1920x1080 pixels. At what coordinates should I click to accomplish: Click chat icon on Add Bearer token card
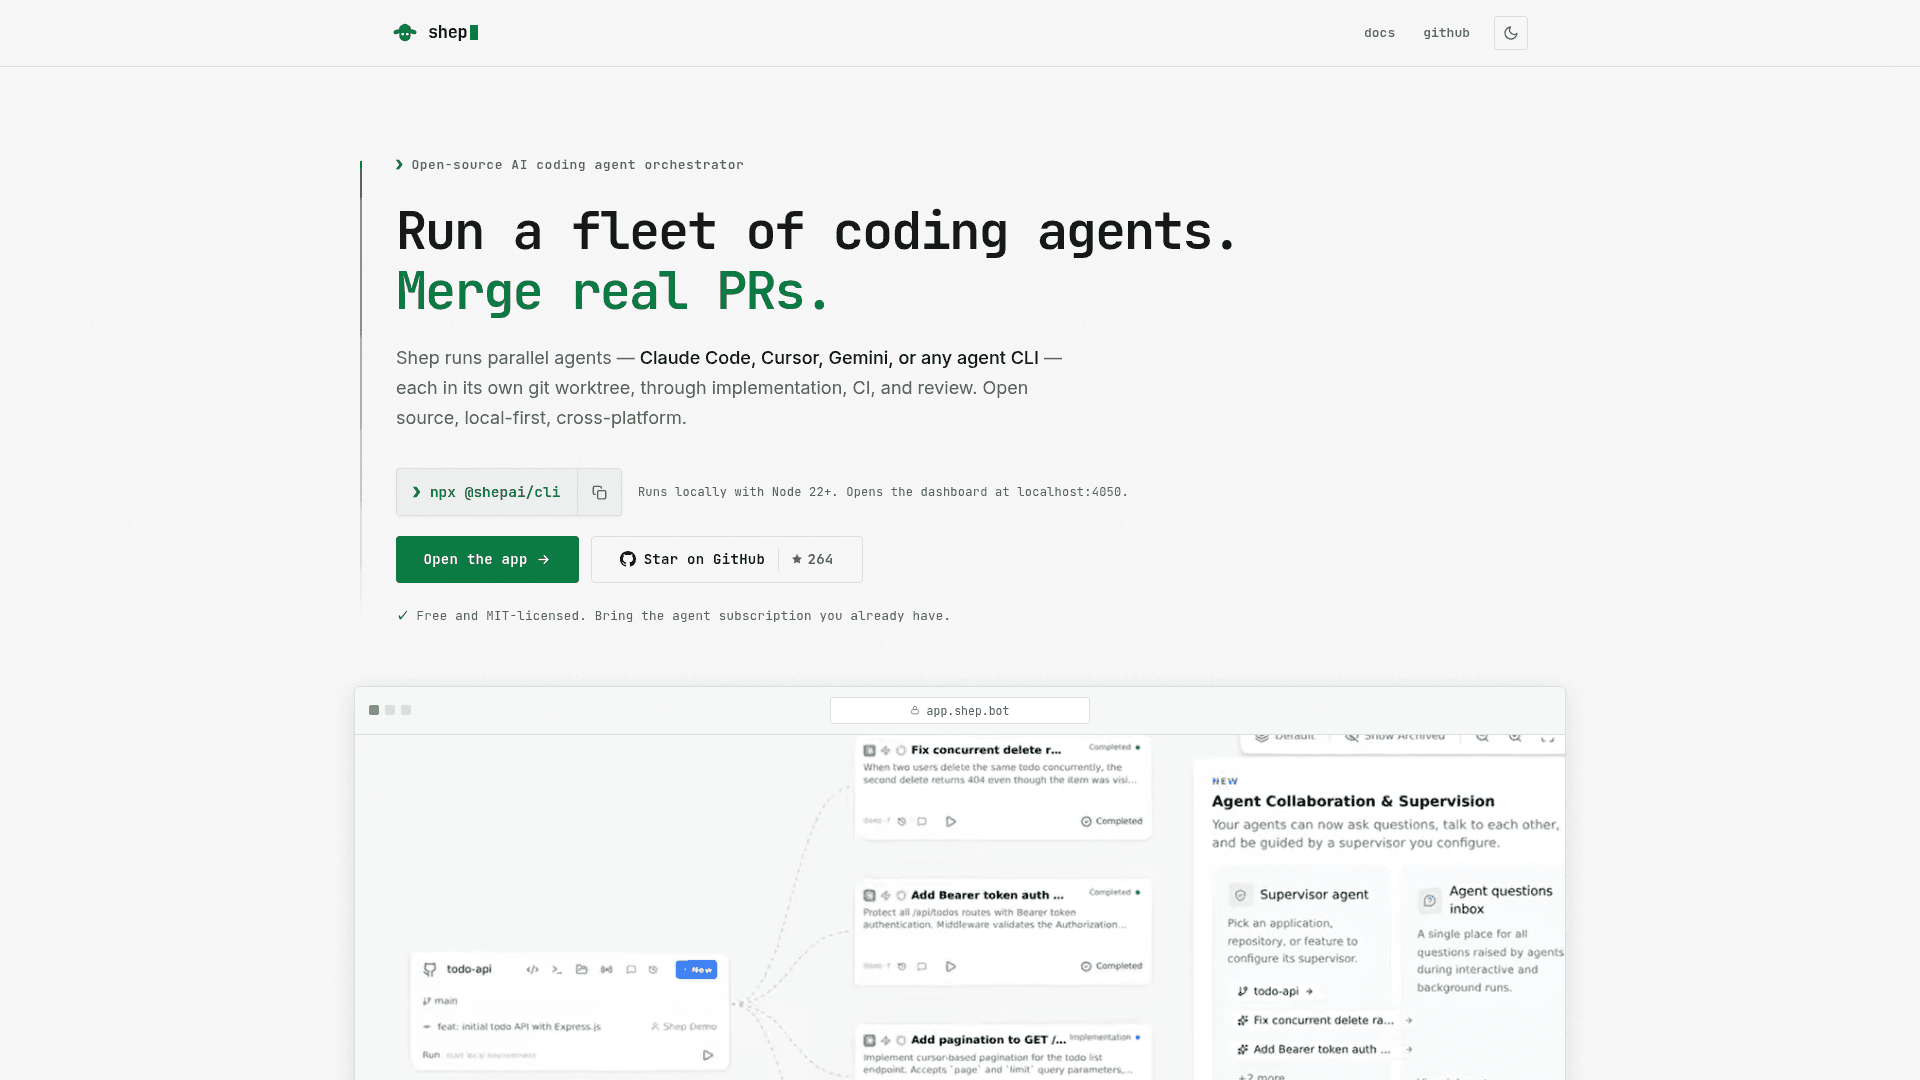(x=922, y=966)
